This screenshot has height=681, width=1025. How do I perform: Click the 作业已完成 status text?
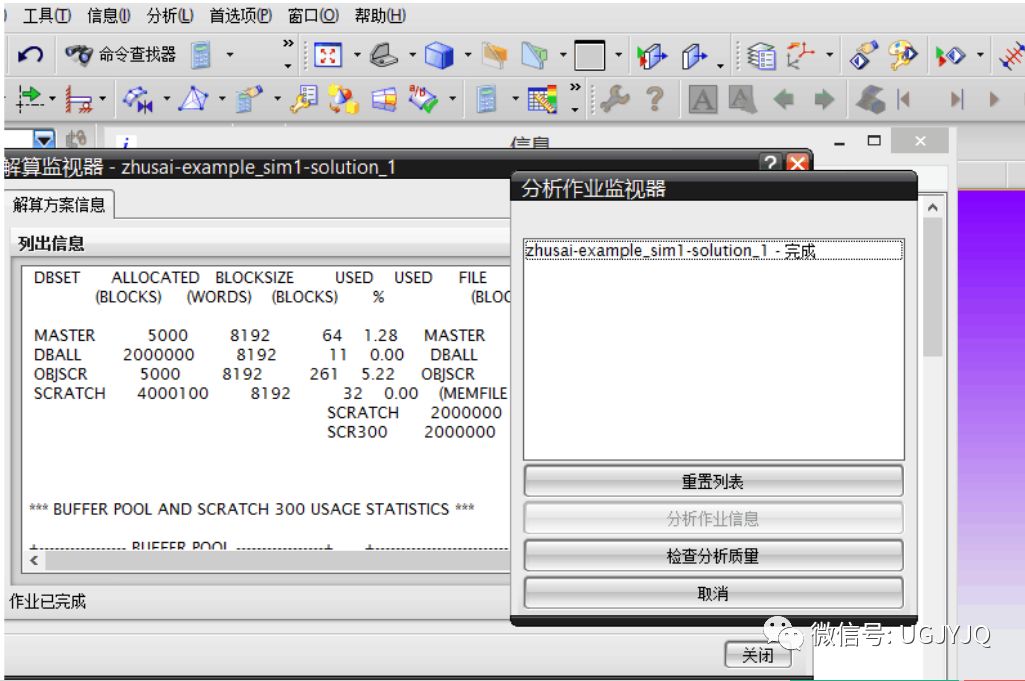point(47,601)
